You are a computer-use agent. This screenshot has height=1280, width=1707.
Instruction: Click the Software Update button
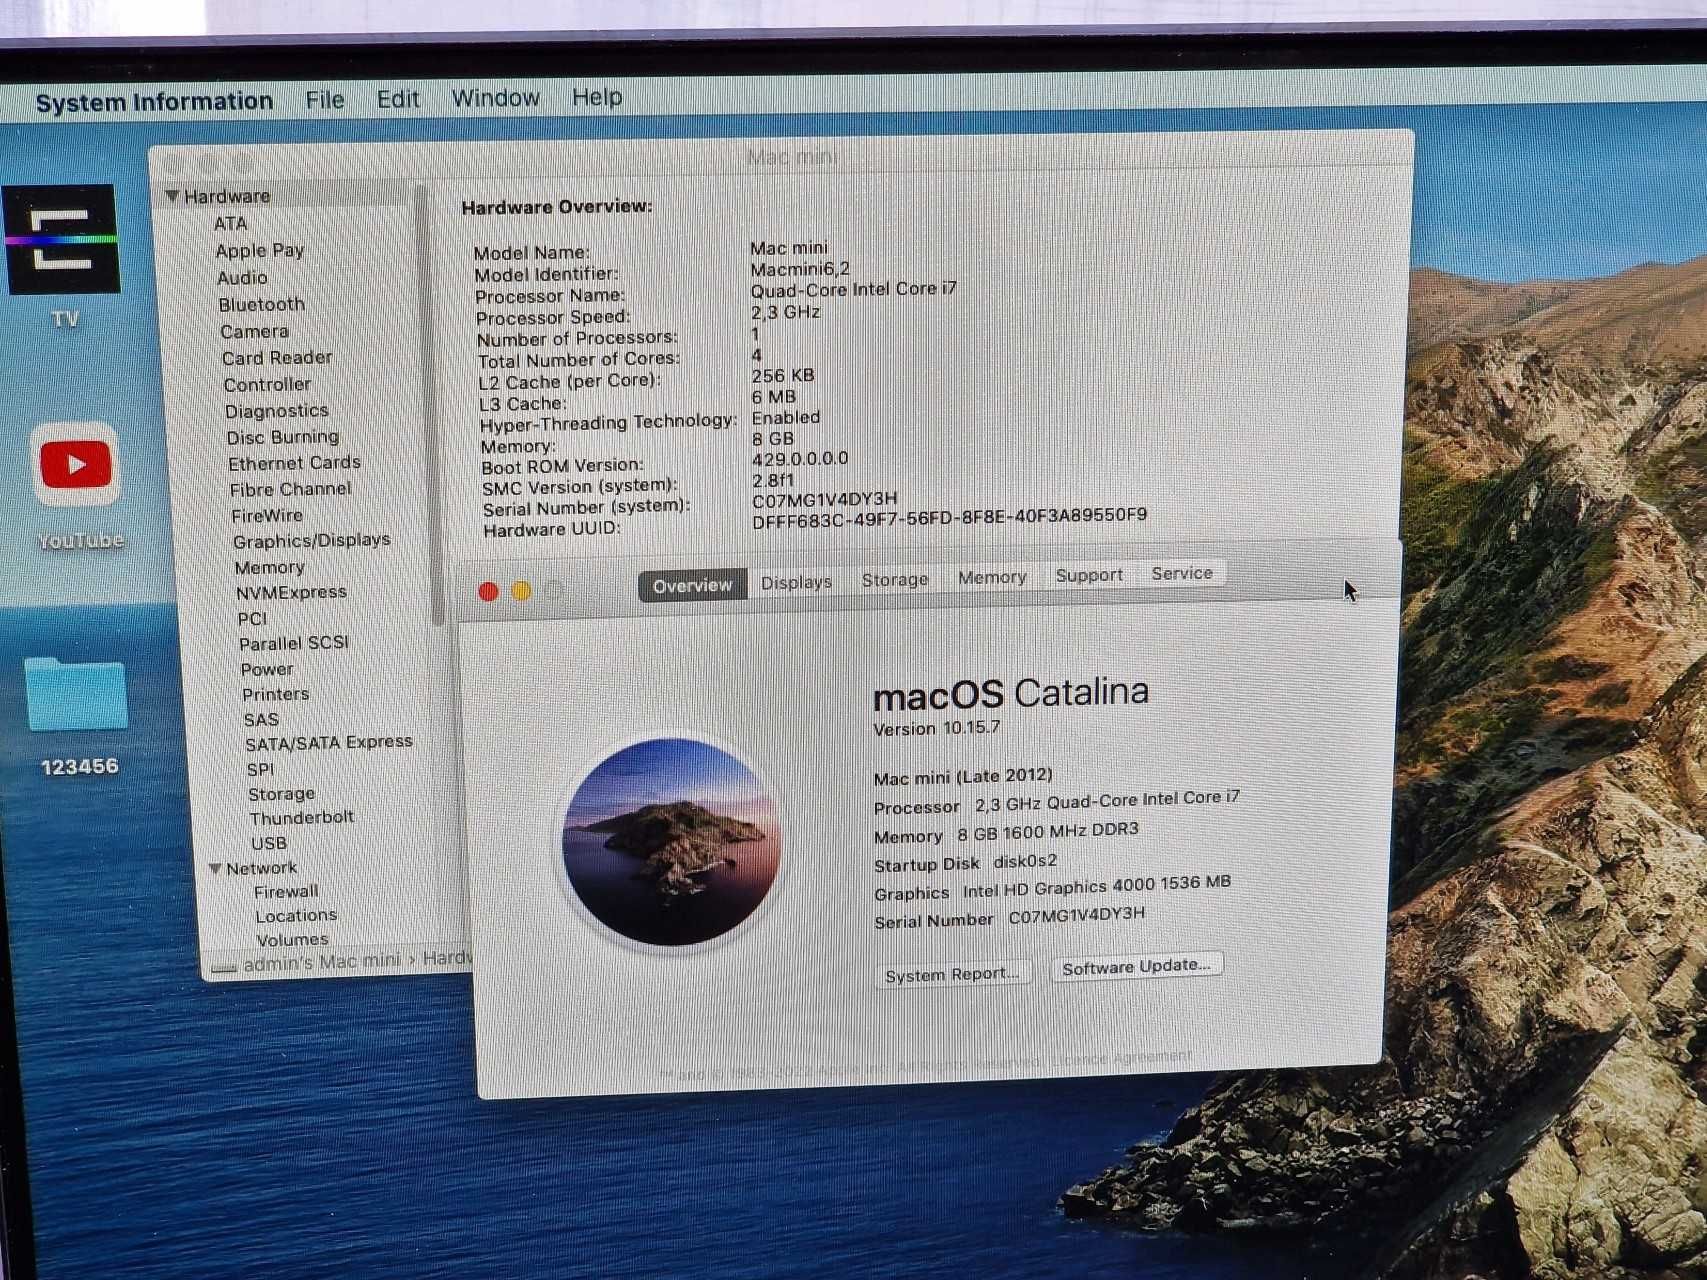pos(1136,966)
